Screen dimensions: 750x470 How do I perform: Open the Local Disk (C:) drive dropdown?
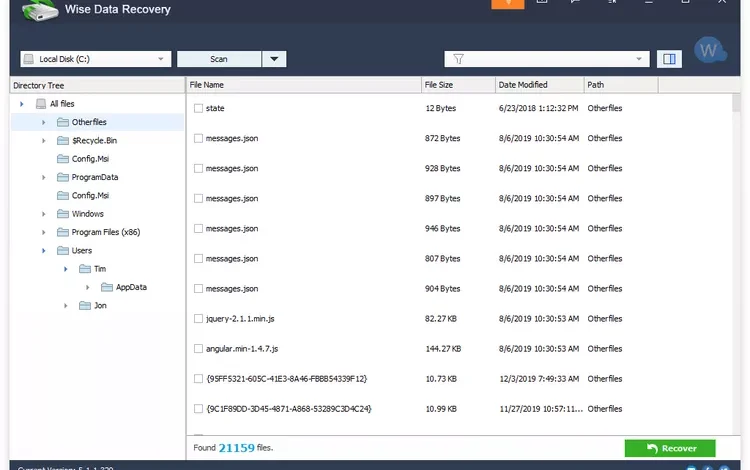161,59
